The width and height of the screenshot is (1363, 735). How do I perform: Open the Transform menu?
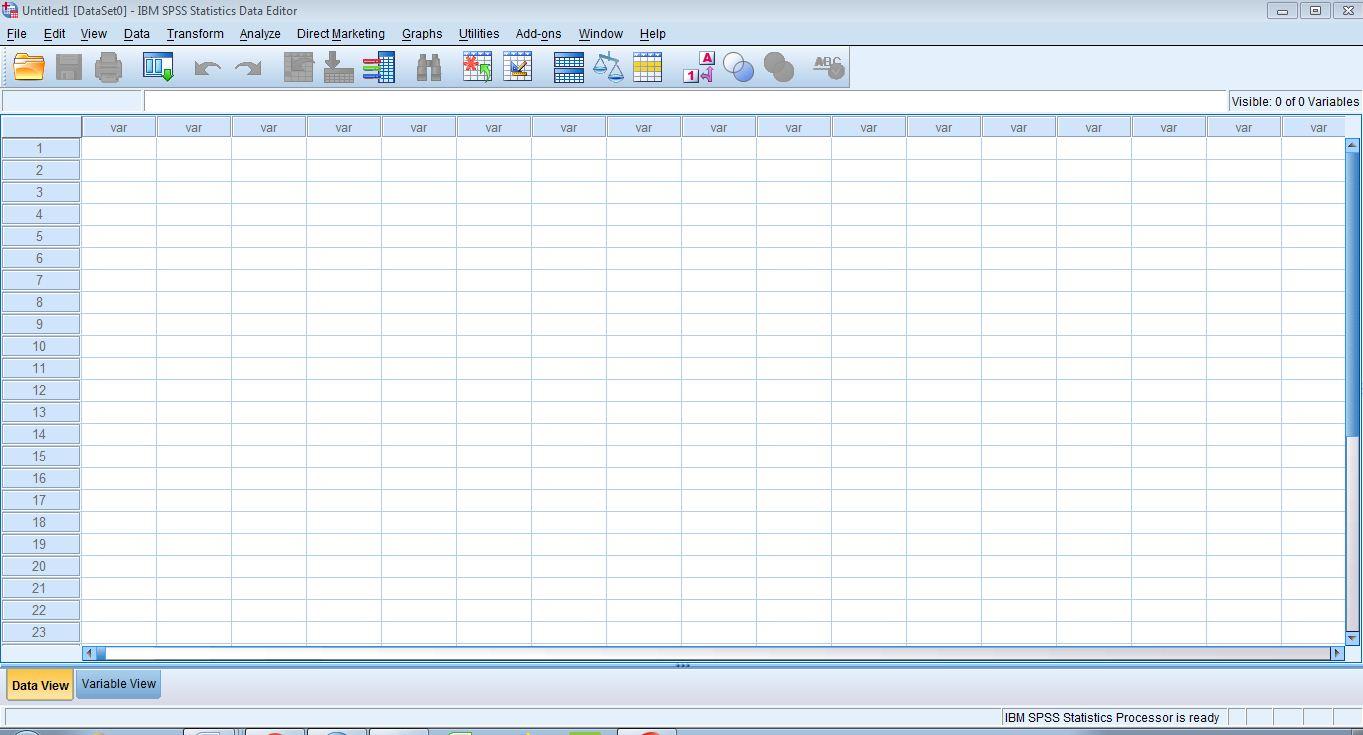coord(194,33)
